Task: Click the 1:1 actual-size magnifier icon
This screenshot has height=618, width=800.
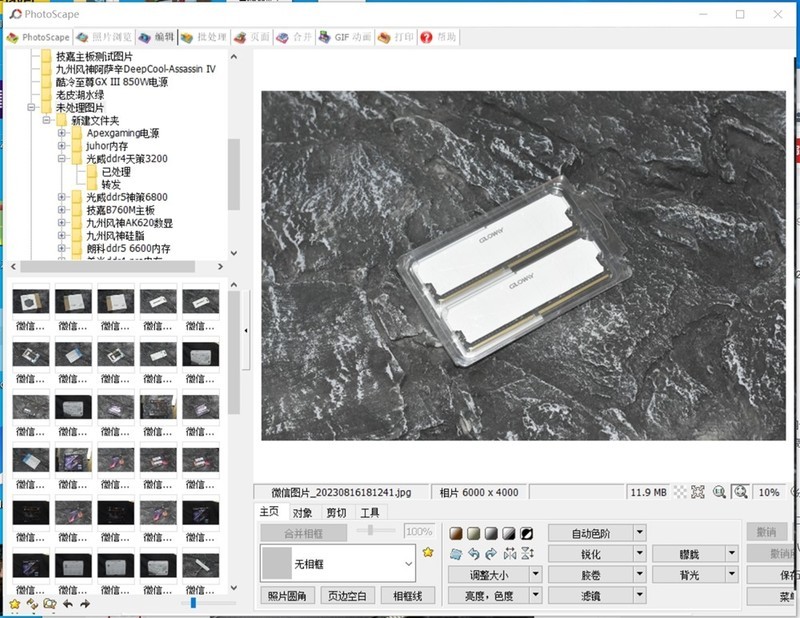Action: (x=720, y=492)
